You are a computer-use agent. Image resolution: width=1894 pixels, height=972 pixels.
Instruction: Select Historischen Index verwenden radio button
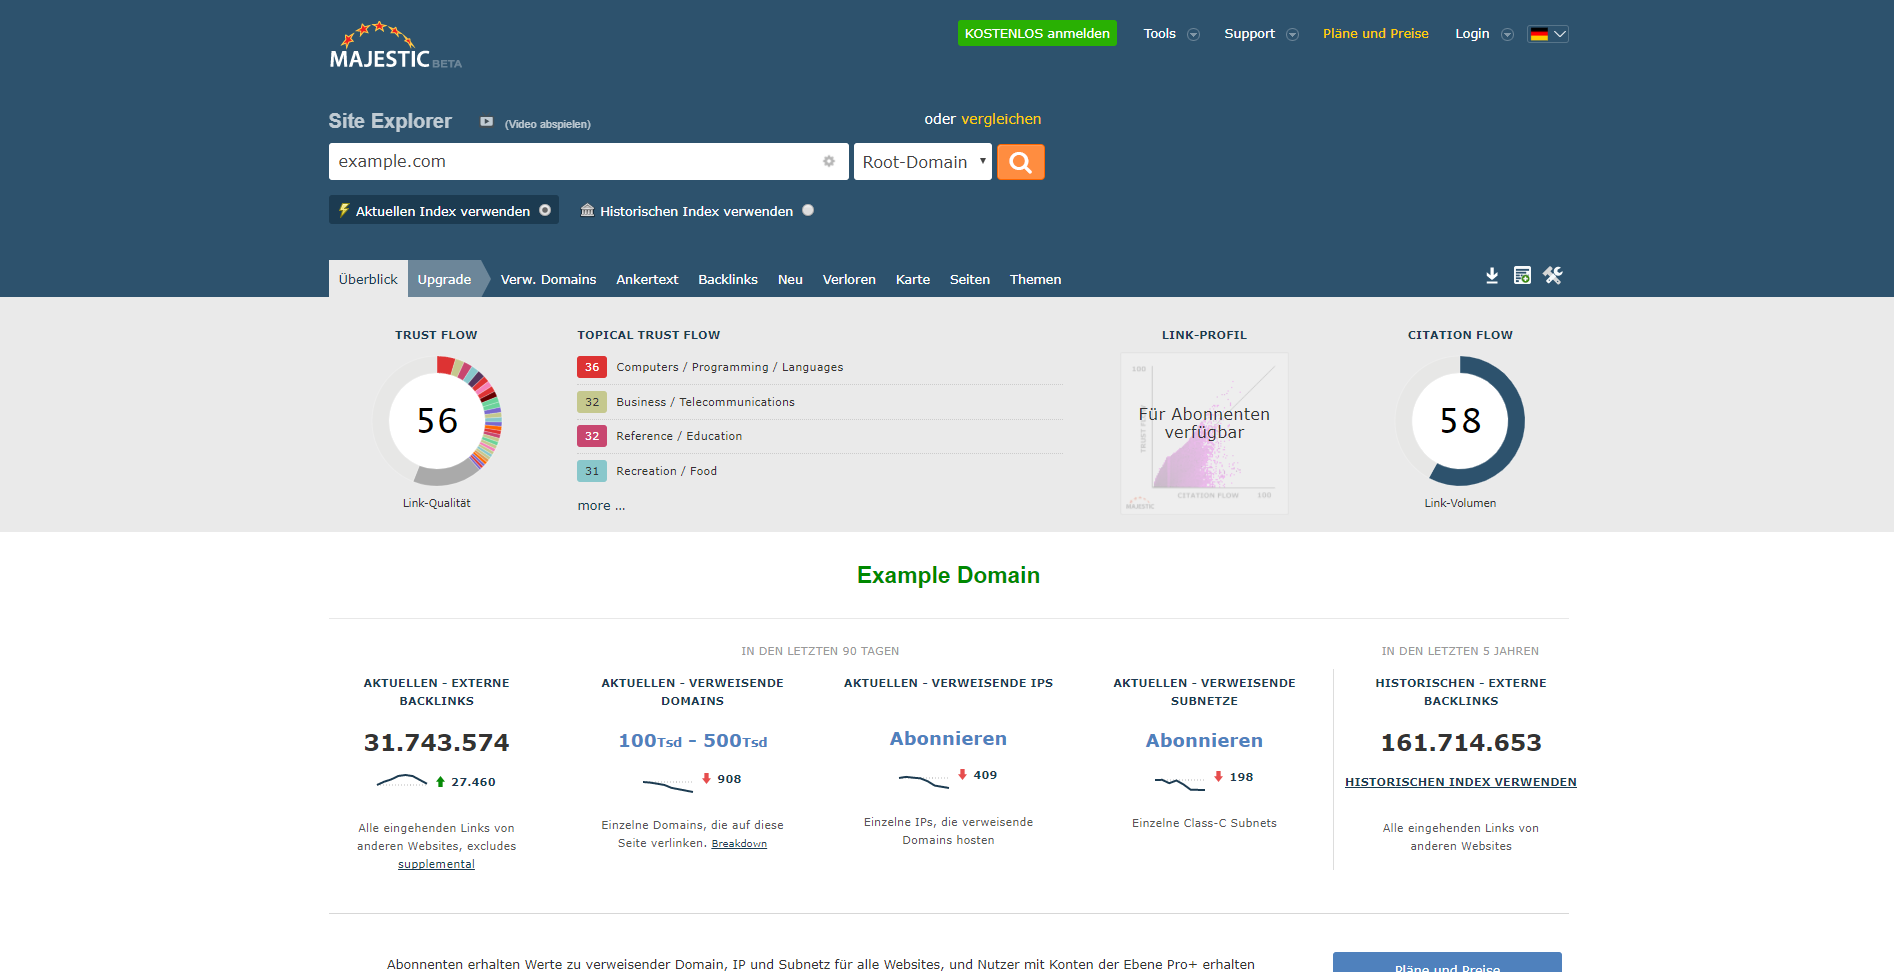808,210
